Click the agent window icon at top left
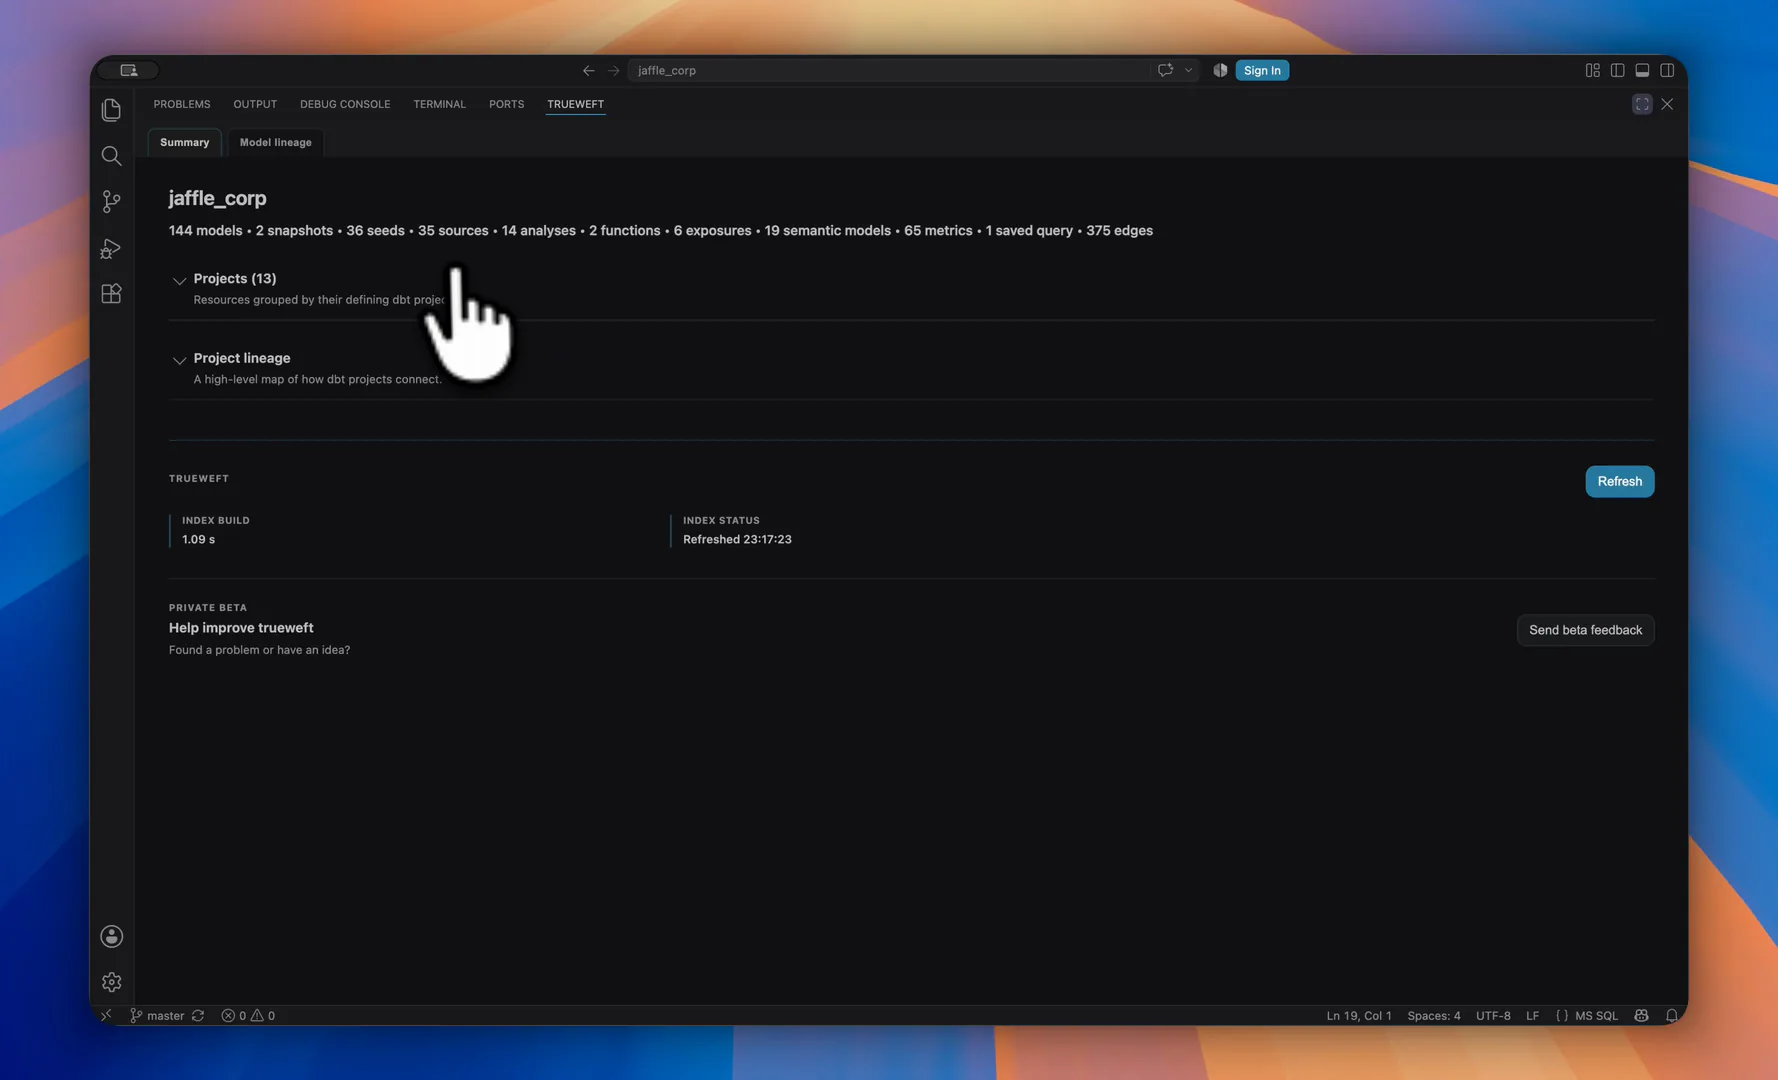 pos(129,70)
